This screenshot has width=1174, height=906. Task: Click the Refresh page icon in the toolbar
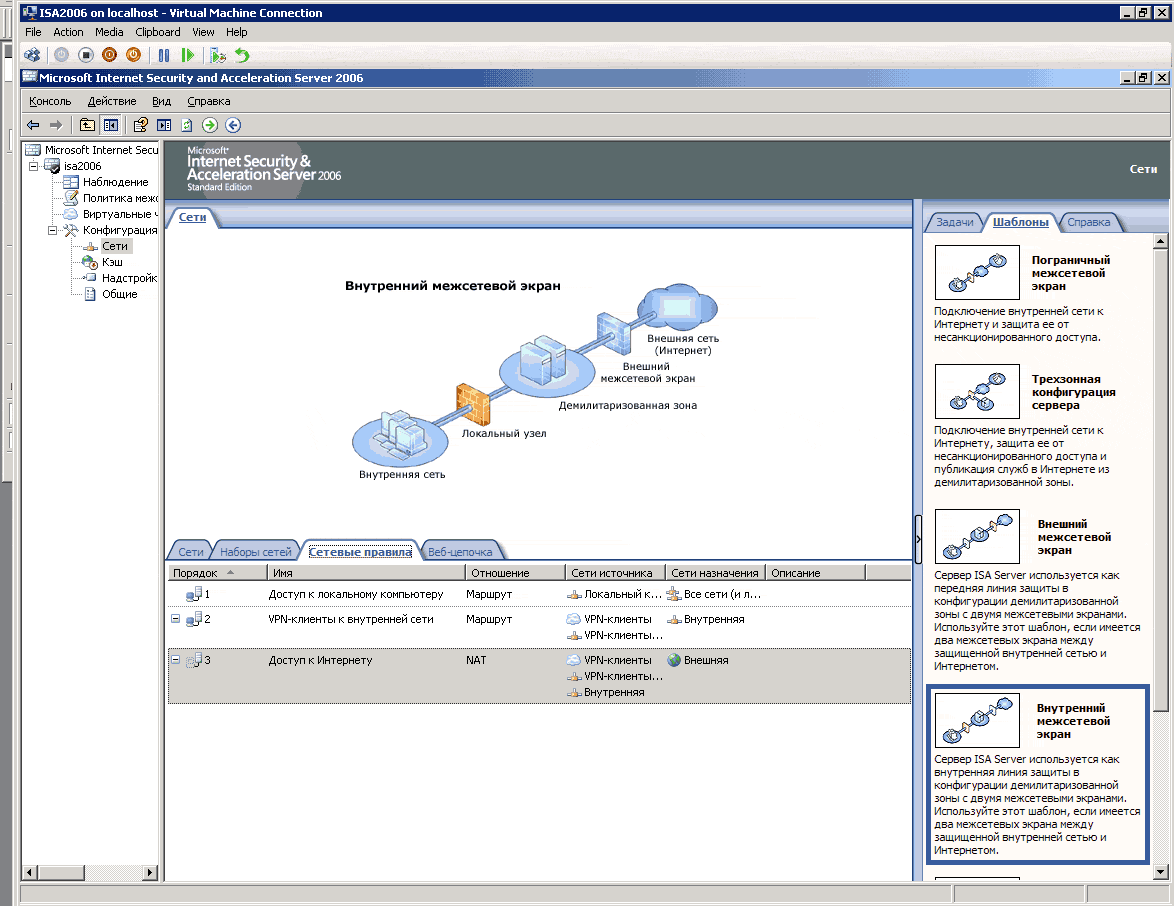pos(186,125)
